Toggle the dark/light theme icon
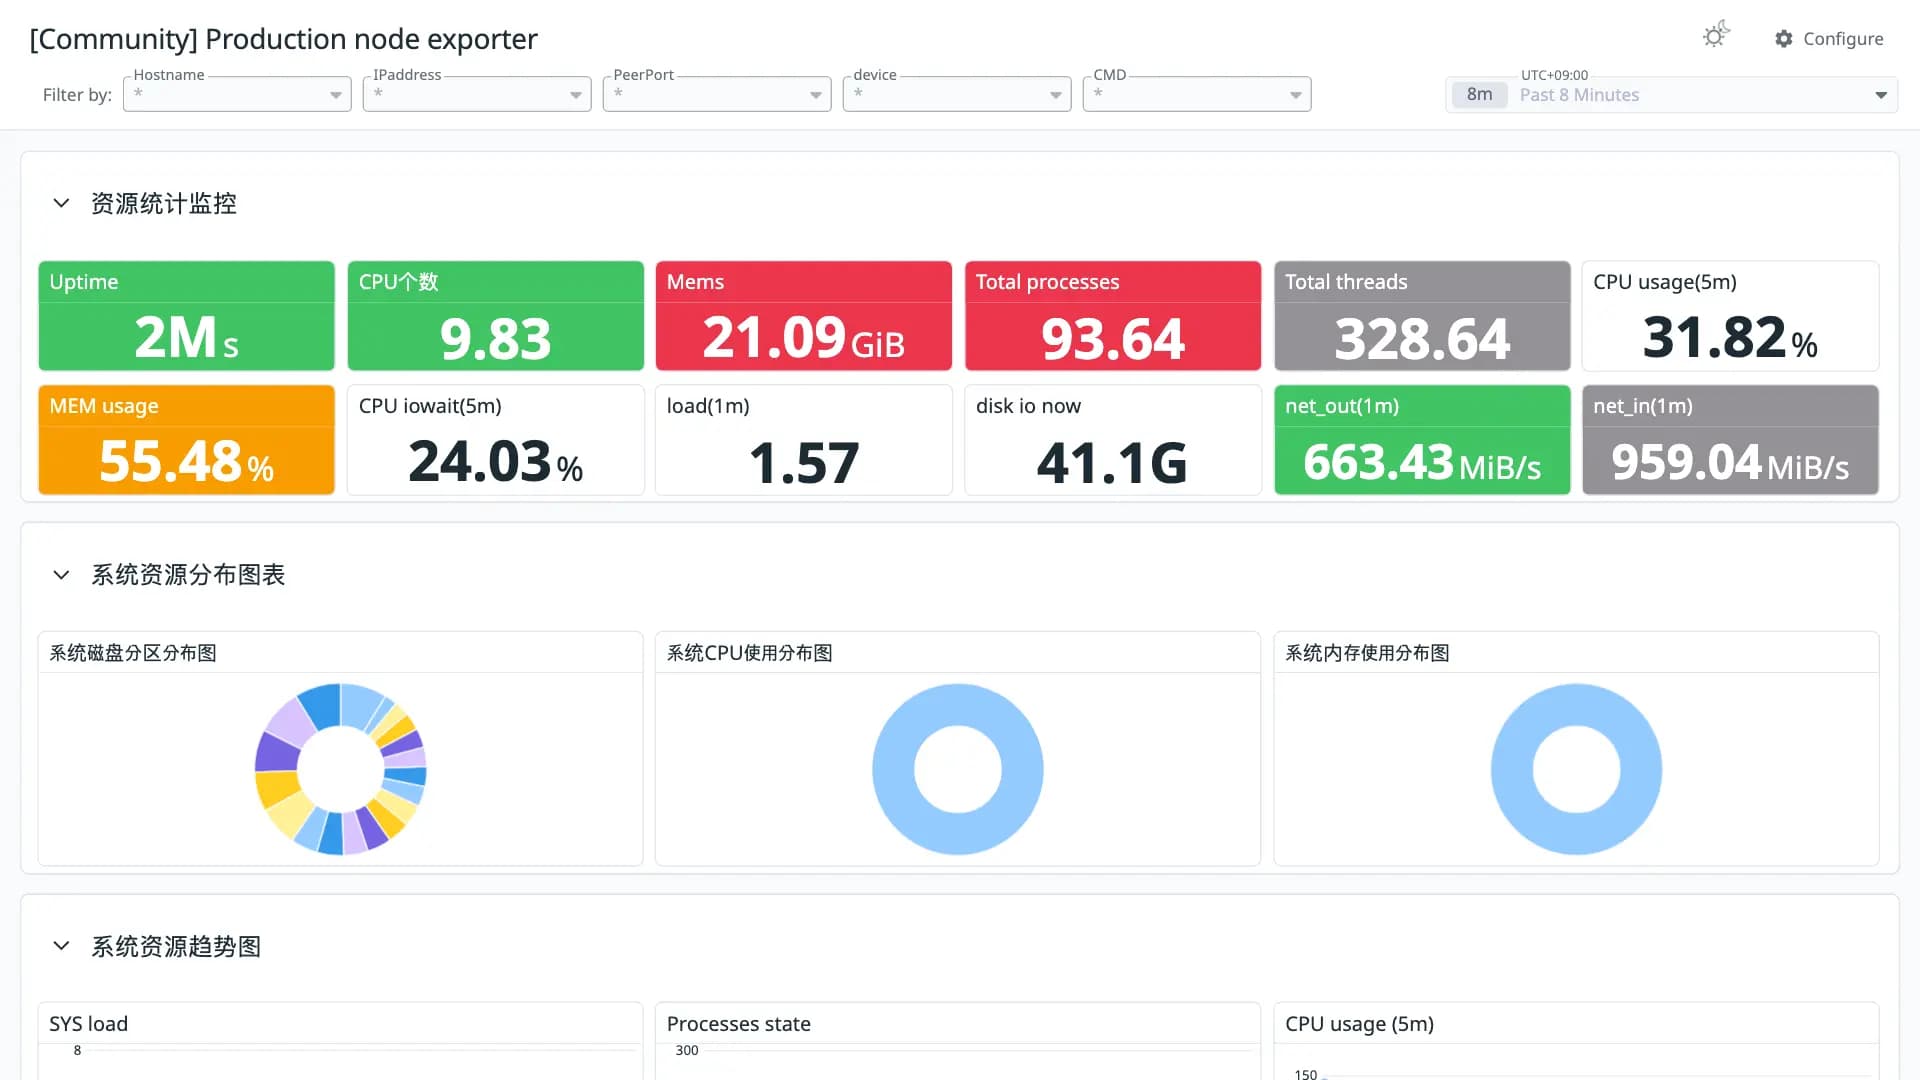Image resolution: width=1920 pixels, height=1080 pixels. pyautogui.click(x=1716, y=36)
